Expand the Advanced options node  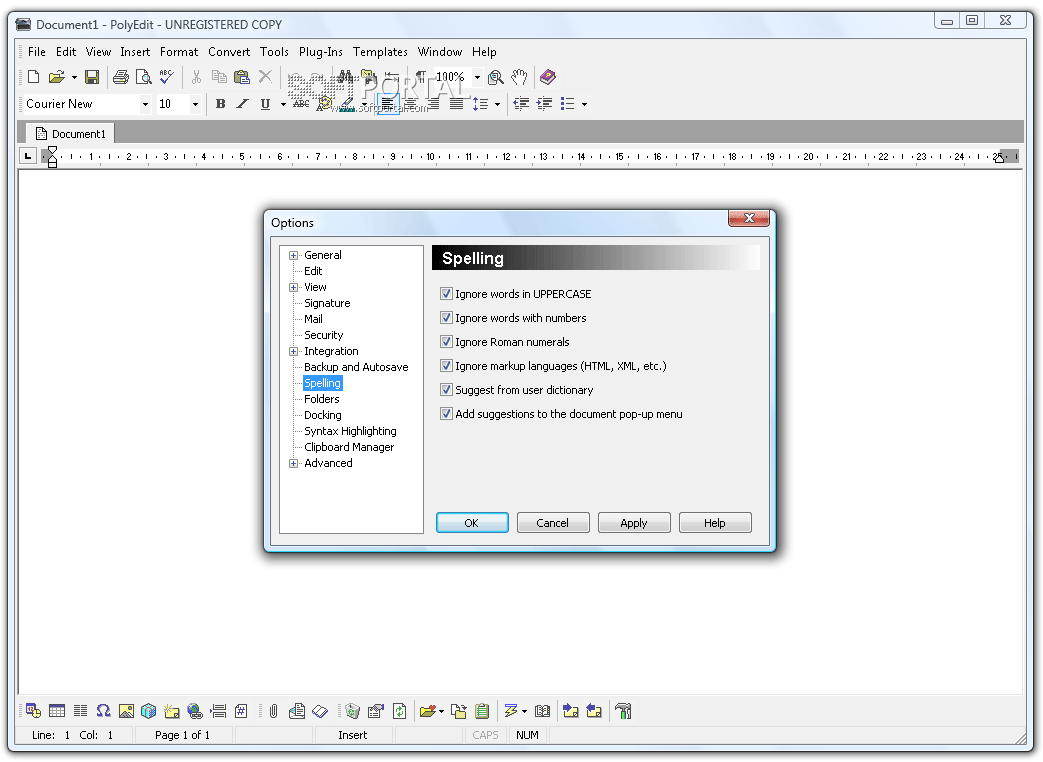(x=294, y=464)
